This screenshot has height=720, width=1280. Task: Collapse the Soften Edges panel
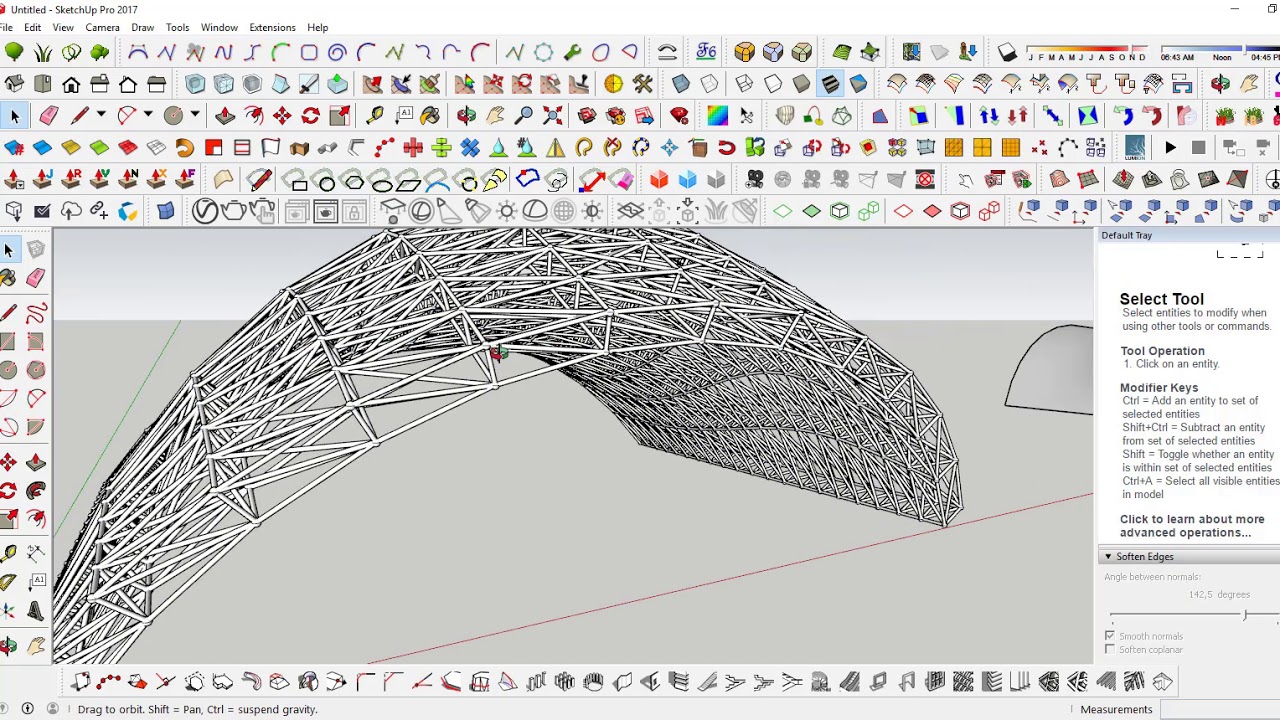pyautogui.click(x=1108, y=557)
